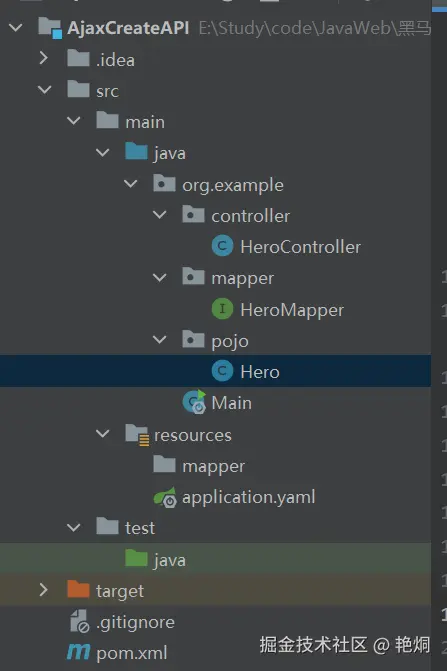Click the resources folder icon

(137, 434)
